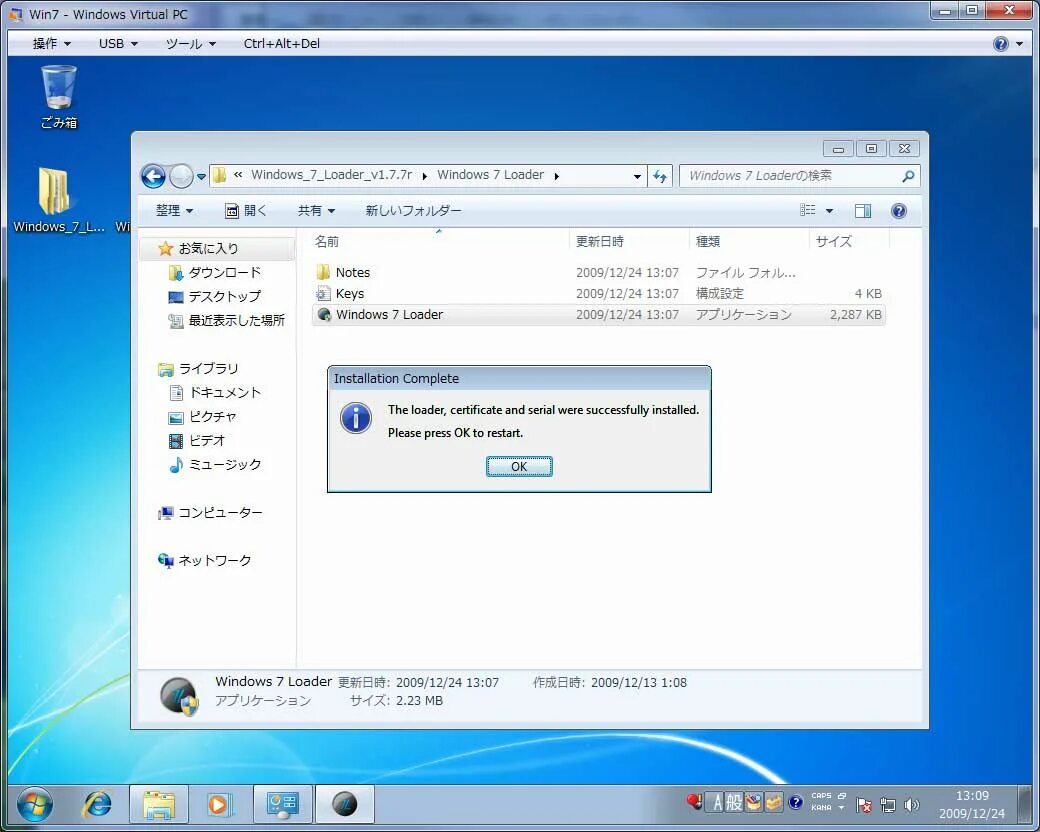Click the address bar refresh icon
The width and height of the screenshot is (1040, 832).
660,176
